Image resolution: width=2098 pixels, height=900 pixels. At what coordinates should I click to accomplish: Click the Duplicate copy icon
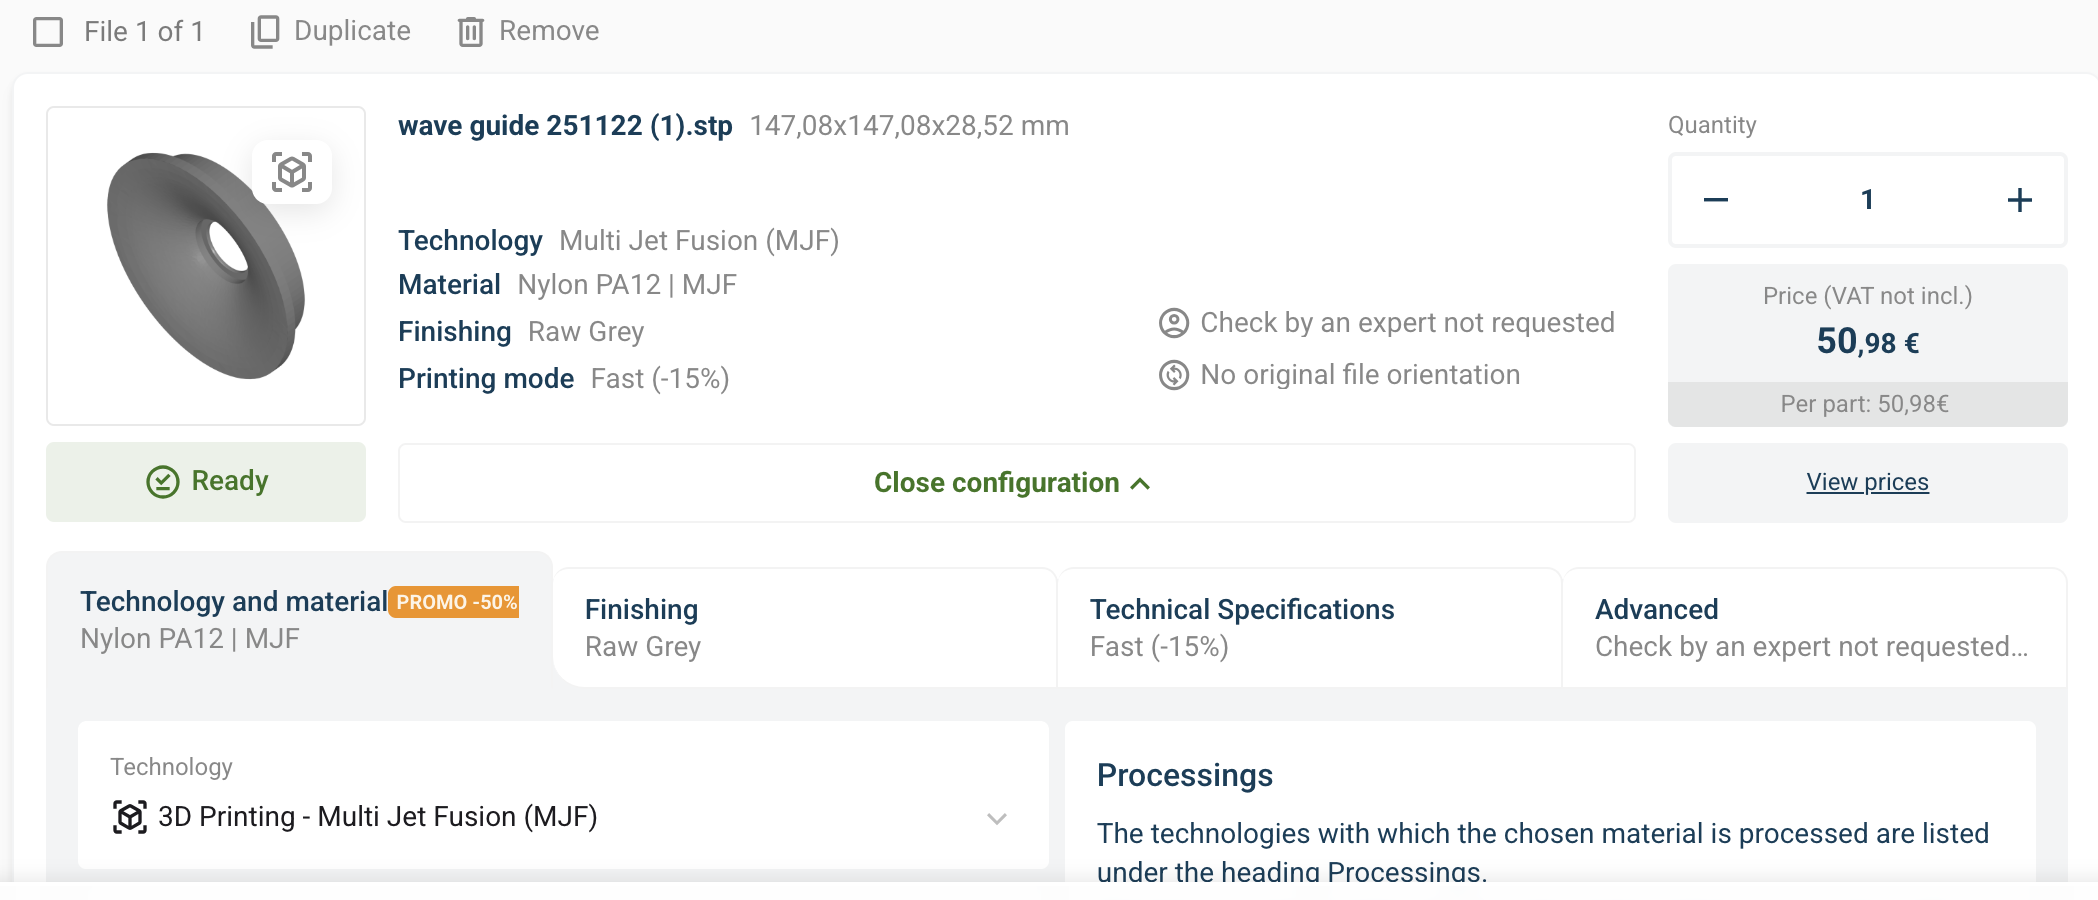pyautogui.click(x=264, y=31)
